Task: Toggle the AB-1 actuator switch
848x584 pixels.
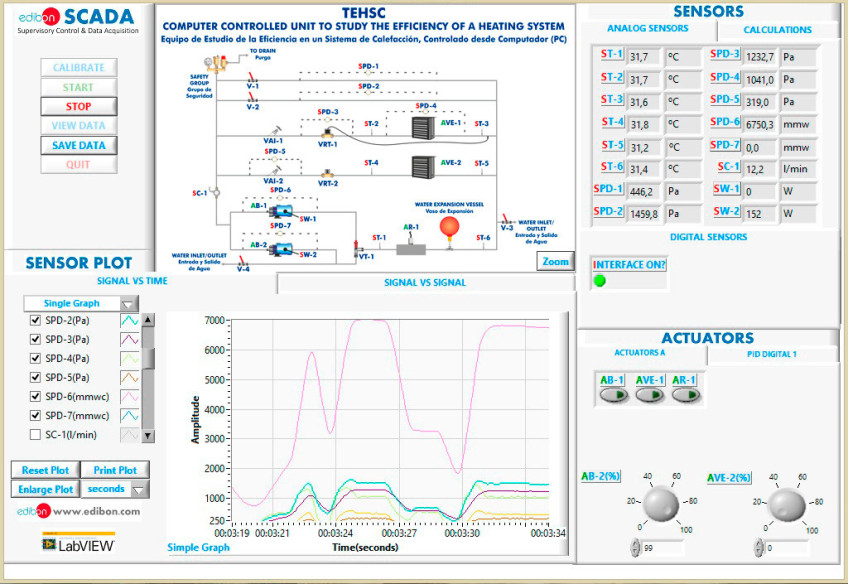Action: [613, 395]
